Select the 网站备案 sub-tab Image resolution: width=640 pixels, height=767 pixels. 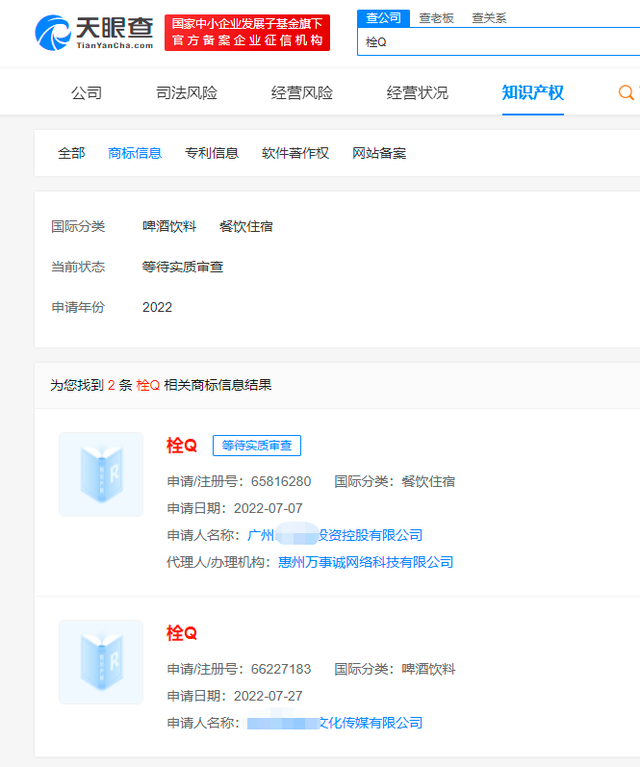[x=379, y=153]
